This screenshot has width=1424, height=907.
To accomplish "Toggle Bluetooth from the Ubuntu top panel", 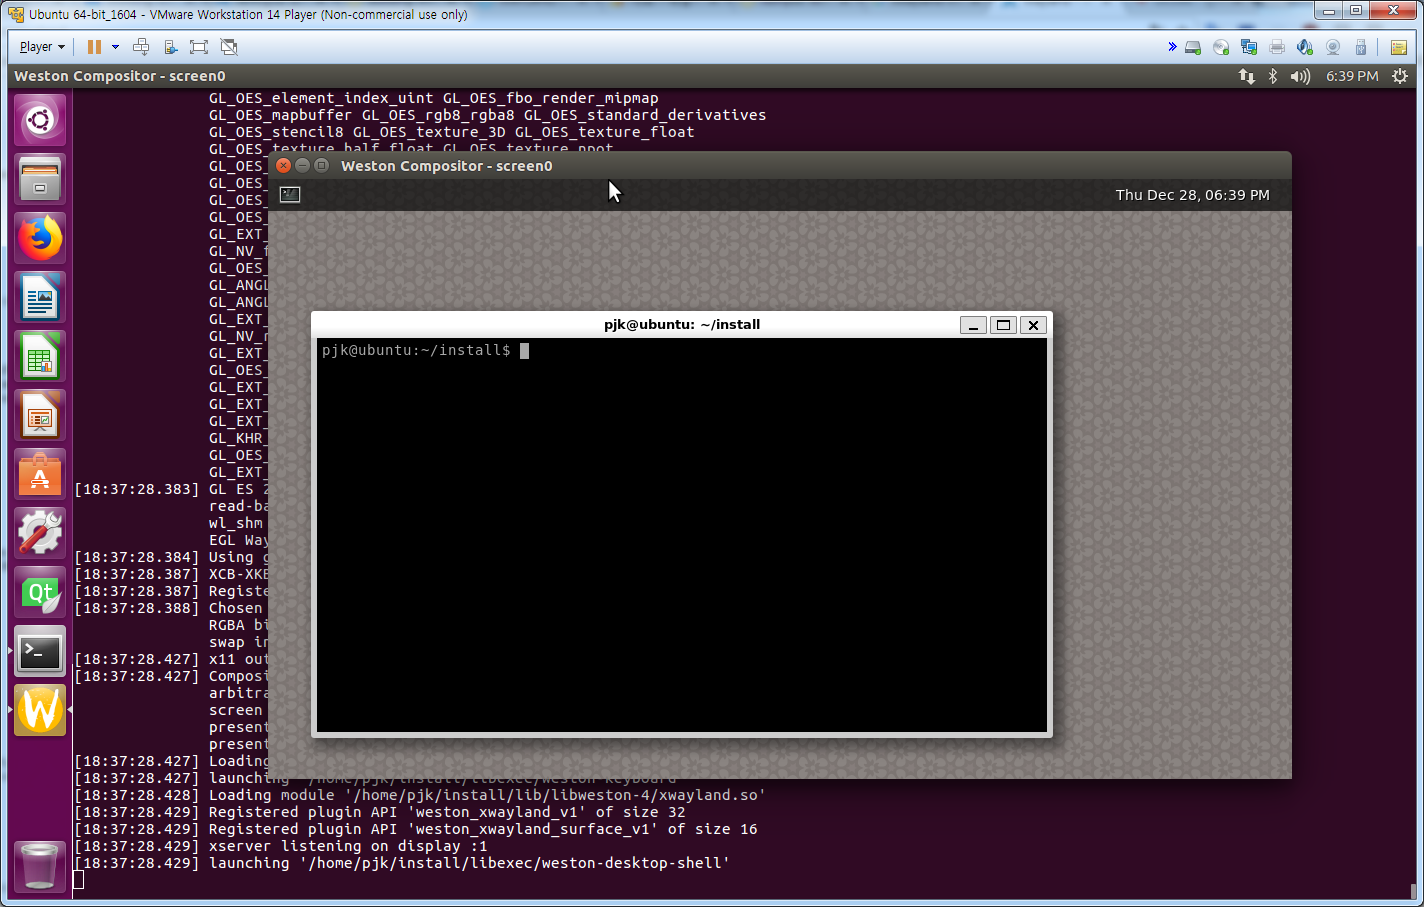I will (1272, 75).
